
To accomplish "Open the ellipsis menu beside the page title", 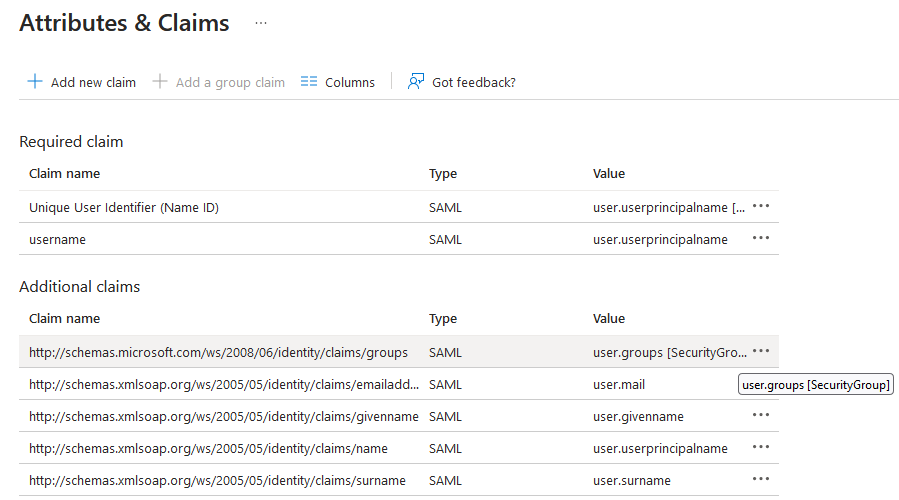I will 261,23.
